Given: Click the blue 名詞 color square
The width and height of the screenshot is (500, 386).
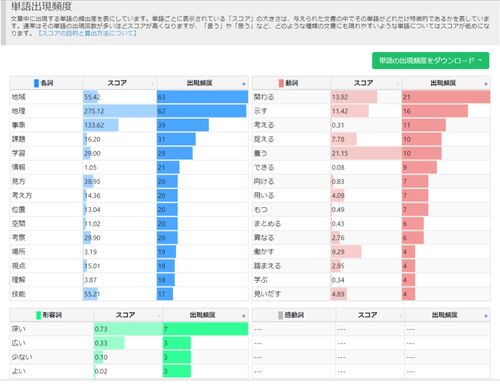Looking at the screenshot, I should [x=36, y=83].
